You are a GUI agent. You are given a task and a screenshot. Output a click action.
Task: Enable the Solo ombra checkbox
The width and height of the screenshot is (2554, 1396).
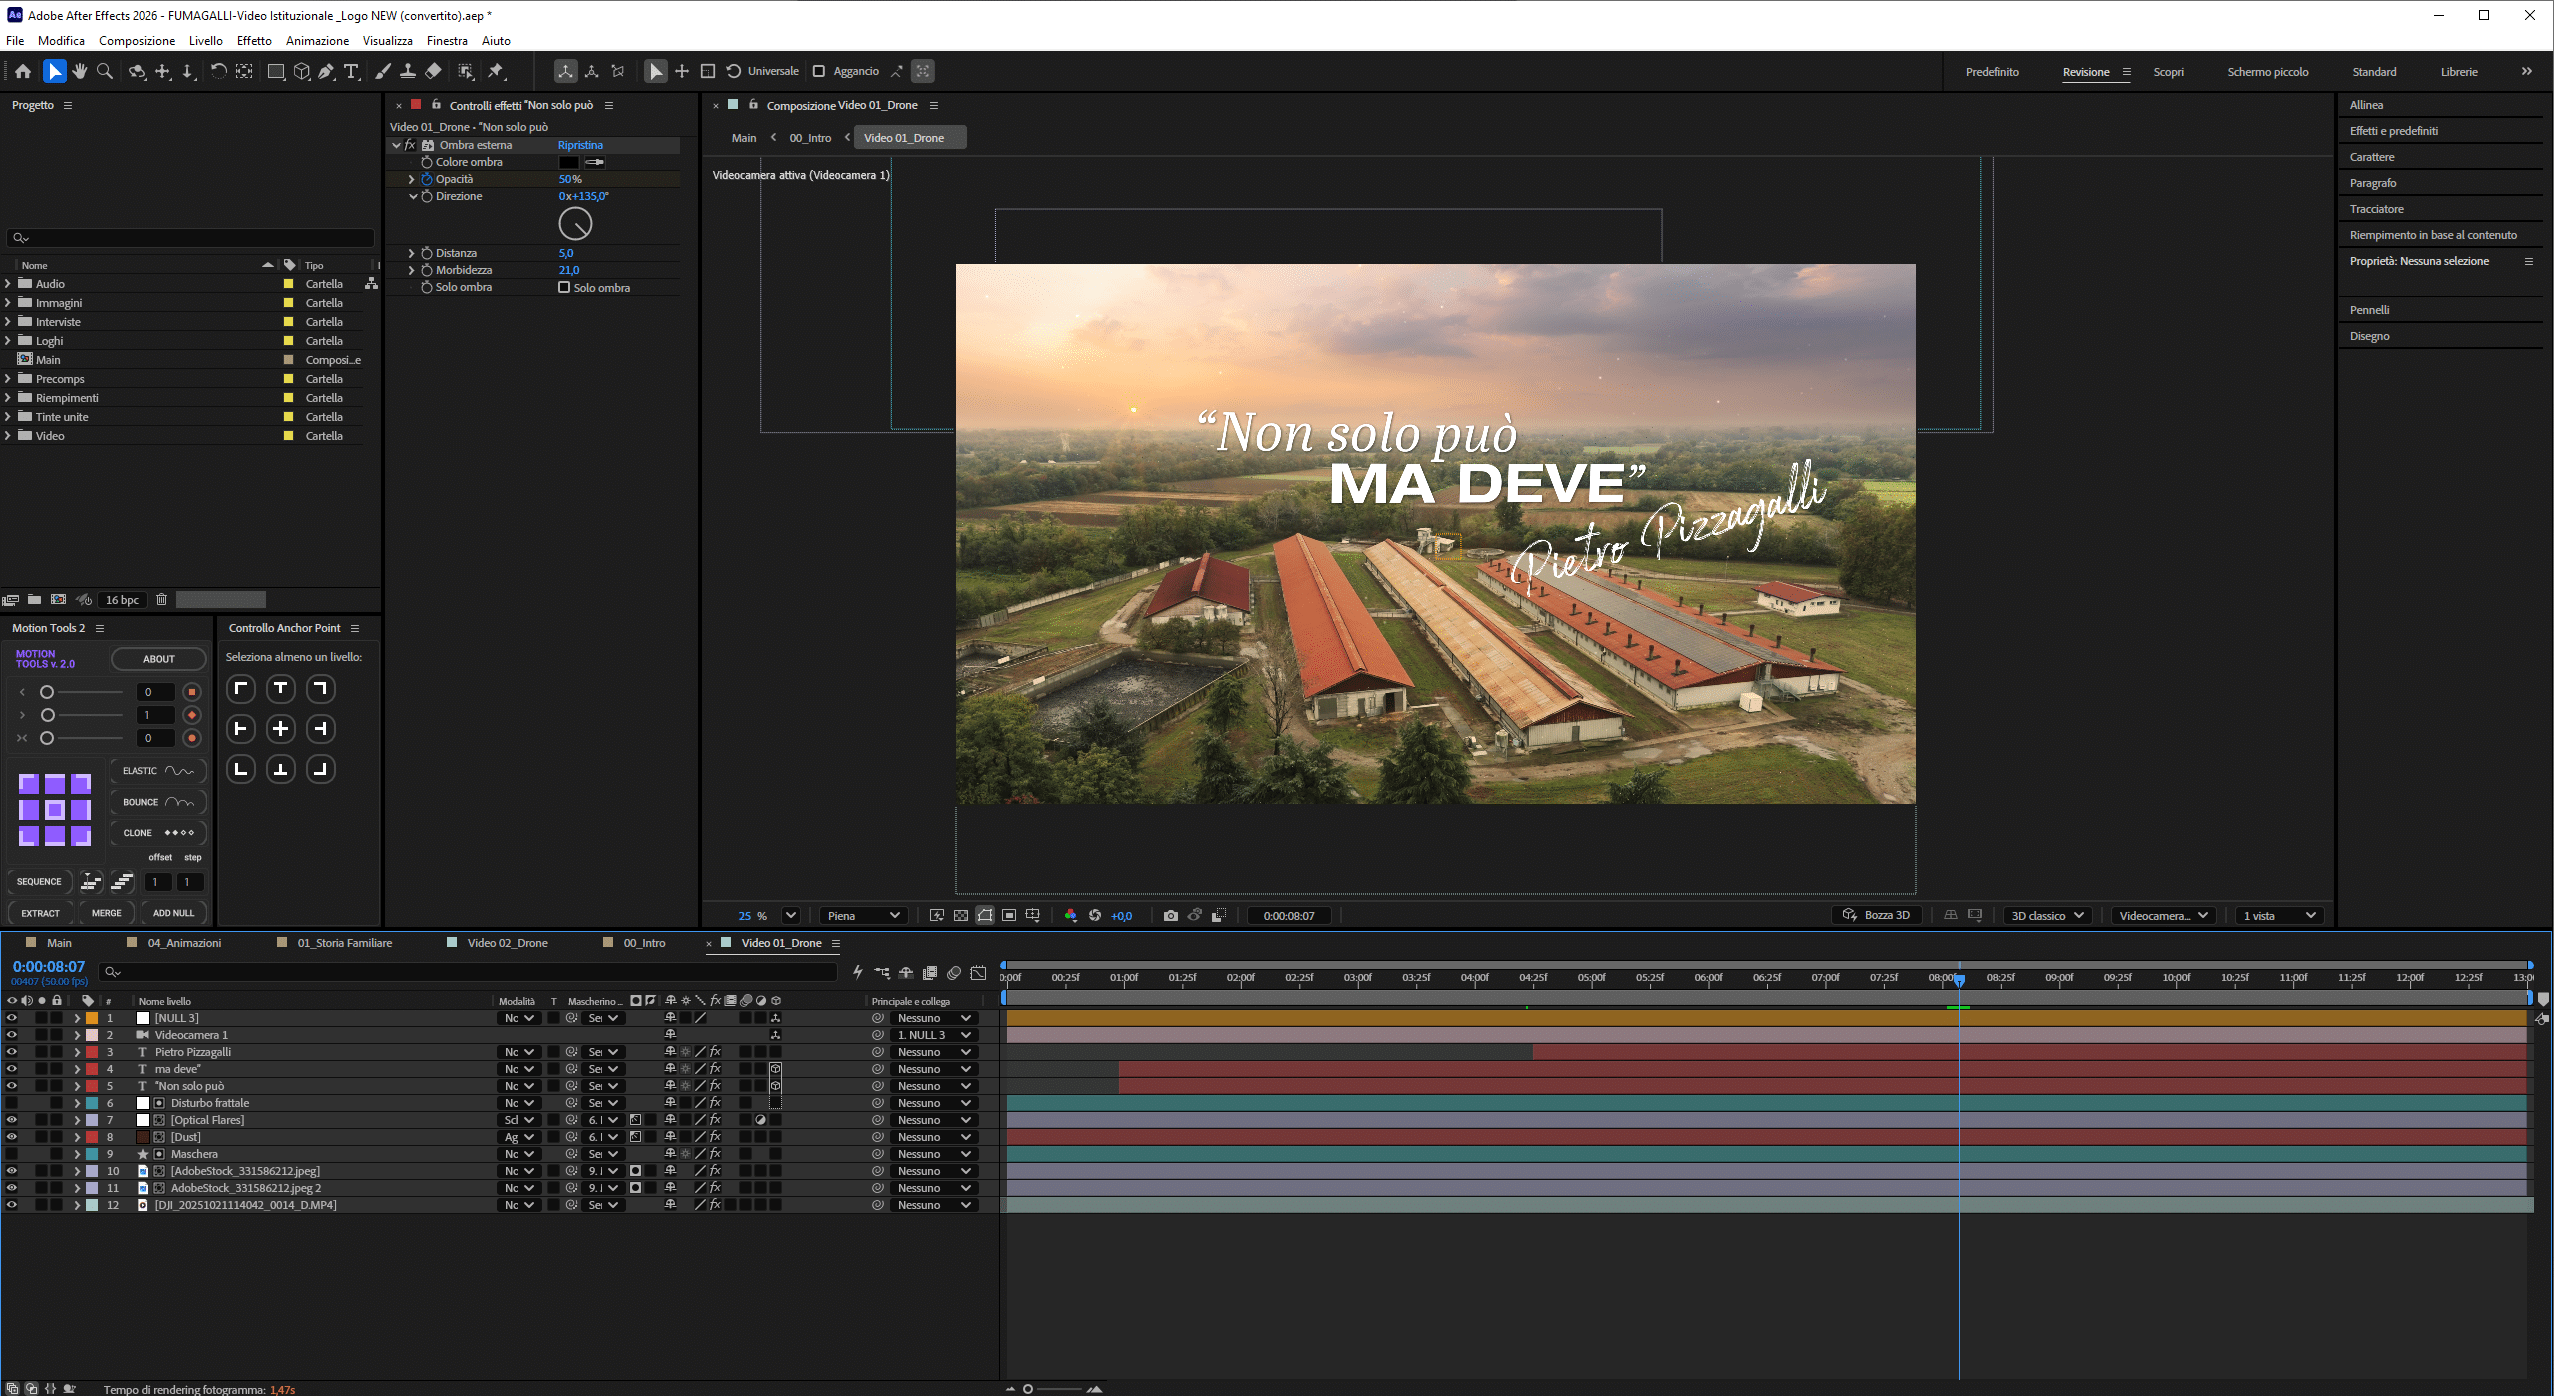(564, 287)
